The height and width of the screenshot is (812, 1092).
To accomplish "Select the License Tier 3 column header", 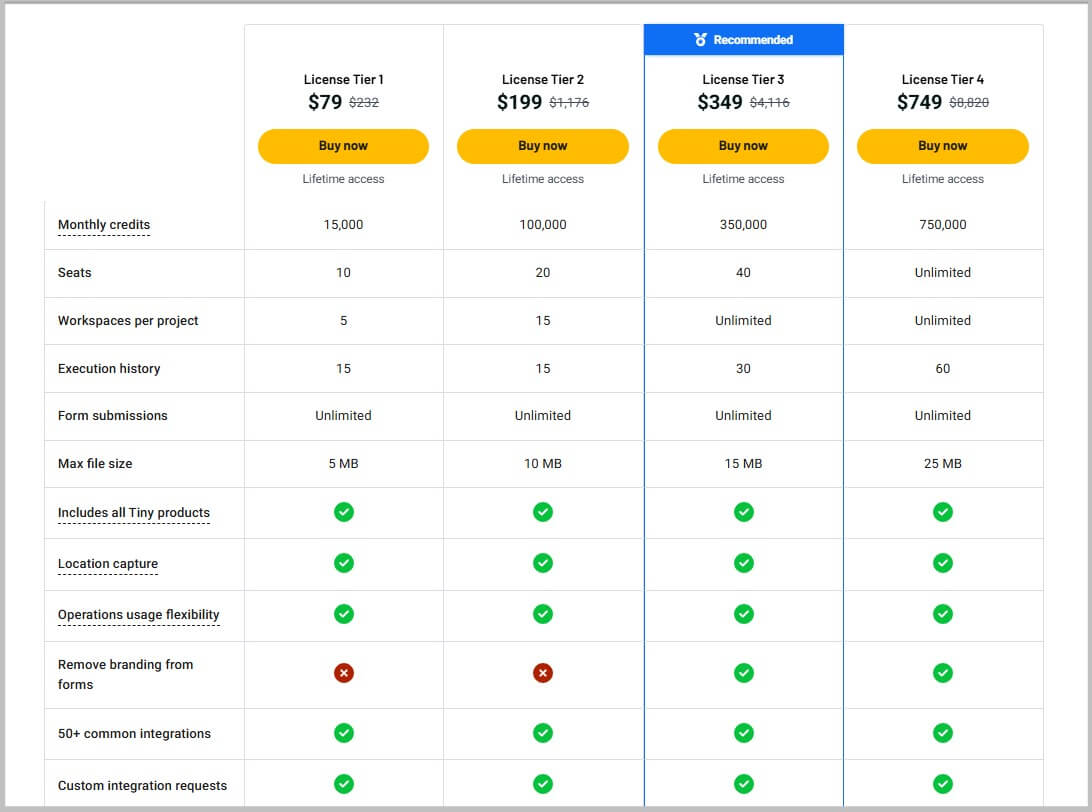I will click(743, 79).
